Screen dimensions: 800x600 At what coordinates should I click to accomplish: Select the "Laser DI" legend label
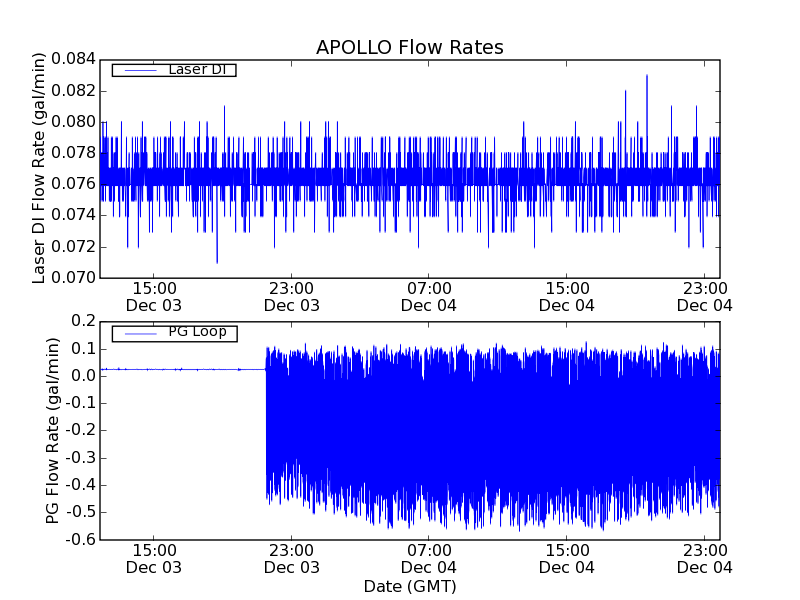pyautogui.click(x=197, y=69)
